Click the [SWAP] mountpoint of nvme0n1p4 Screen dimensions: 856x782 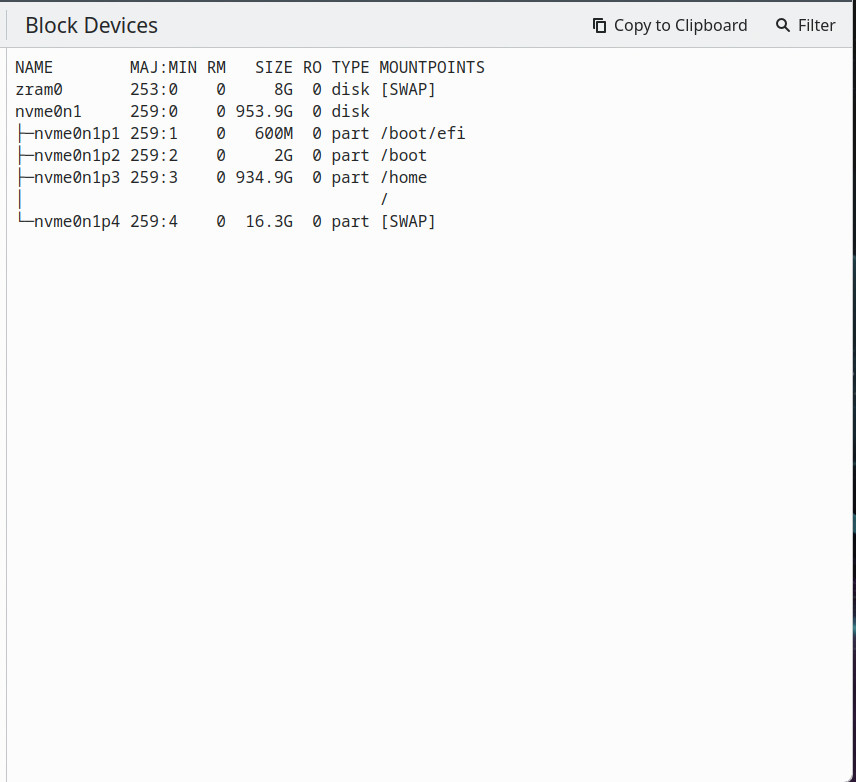click(x=408, y=222)
